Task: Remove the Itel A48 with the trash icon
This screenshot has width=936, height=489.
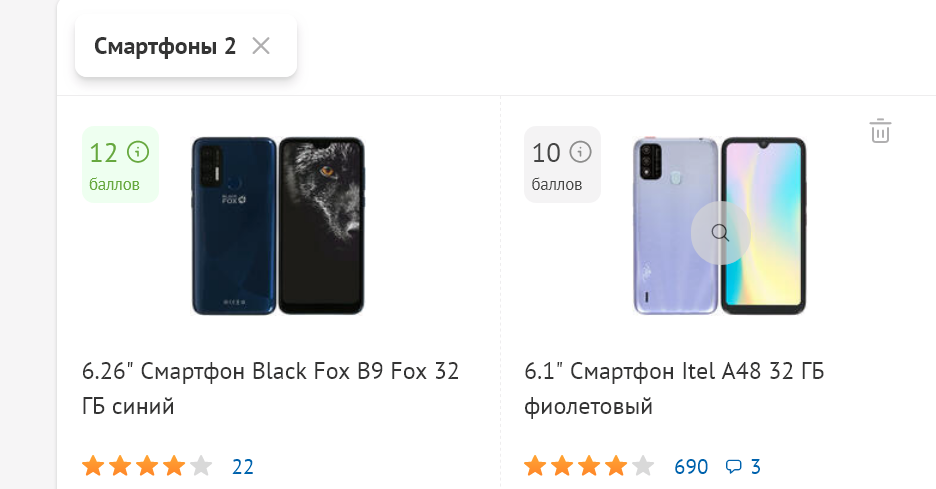Action: click(880, 131)
